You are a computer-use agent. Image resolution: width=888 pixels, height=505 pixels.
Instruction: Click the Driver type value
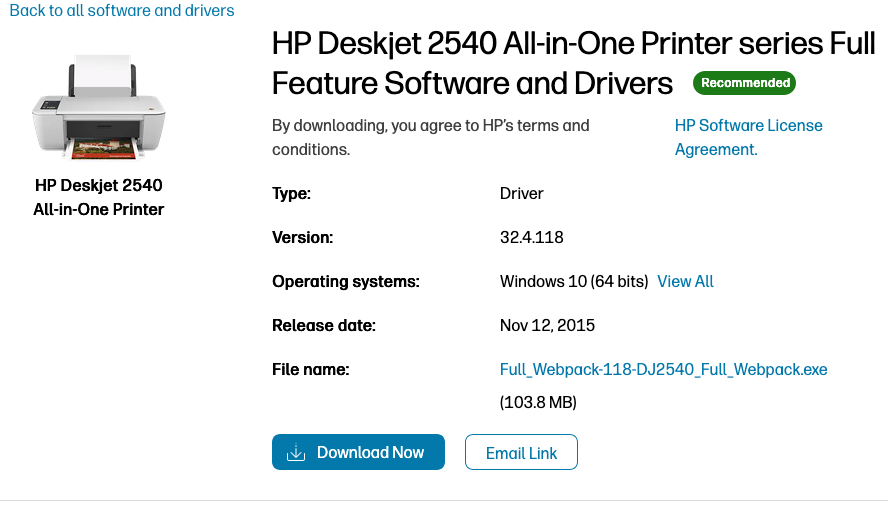click(x=521, y=194)
